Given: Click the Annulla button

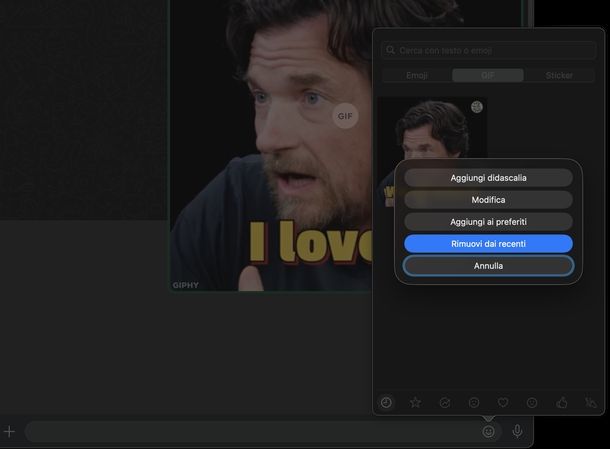Looking at the screenshot, I should pos(488,265).
